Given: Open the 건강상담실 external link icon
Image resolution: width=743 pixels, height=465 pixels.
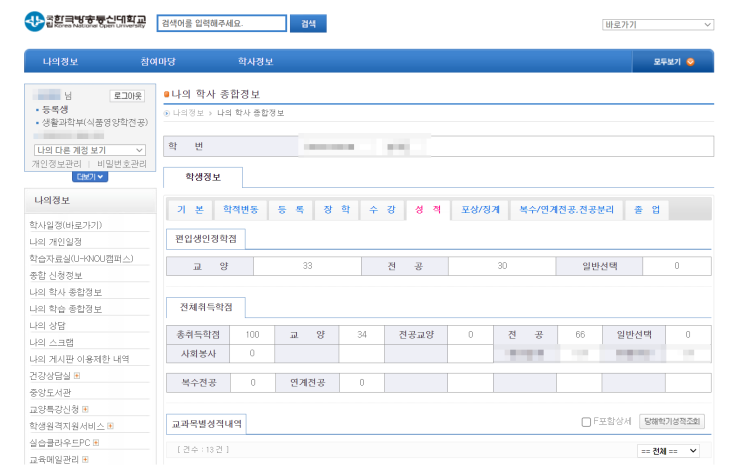Looking at the screenshot, I should pos(77,375).
